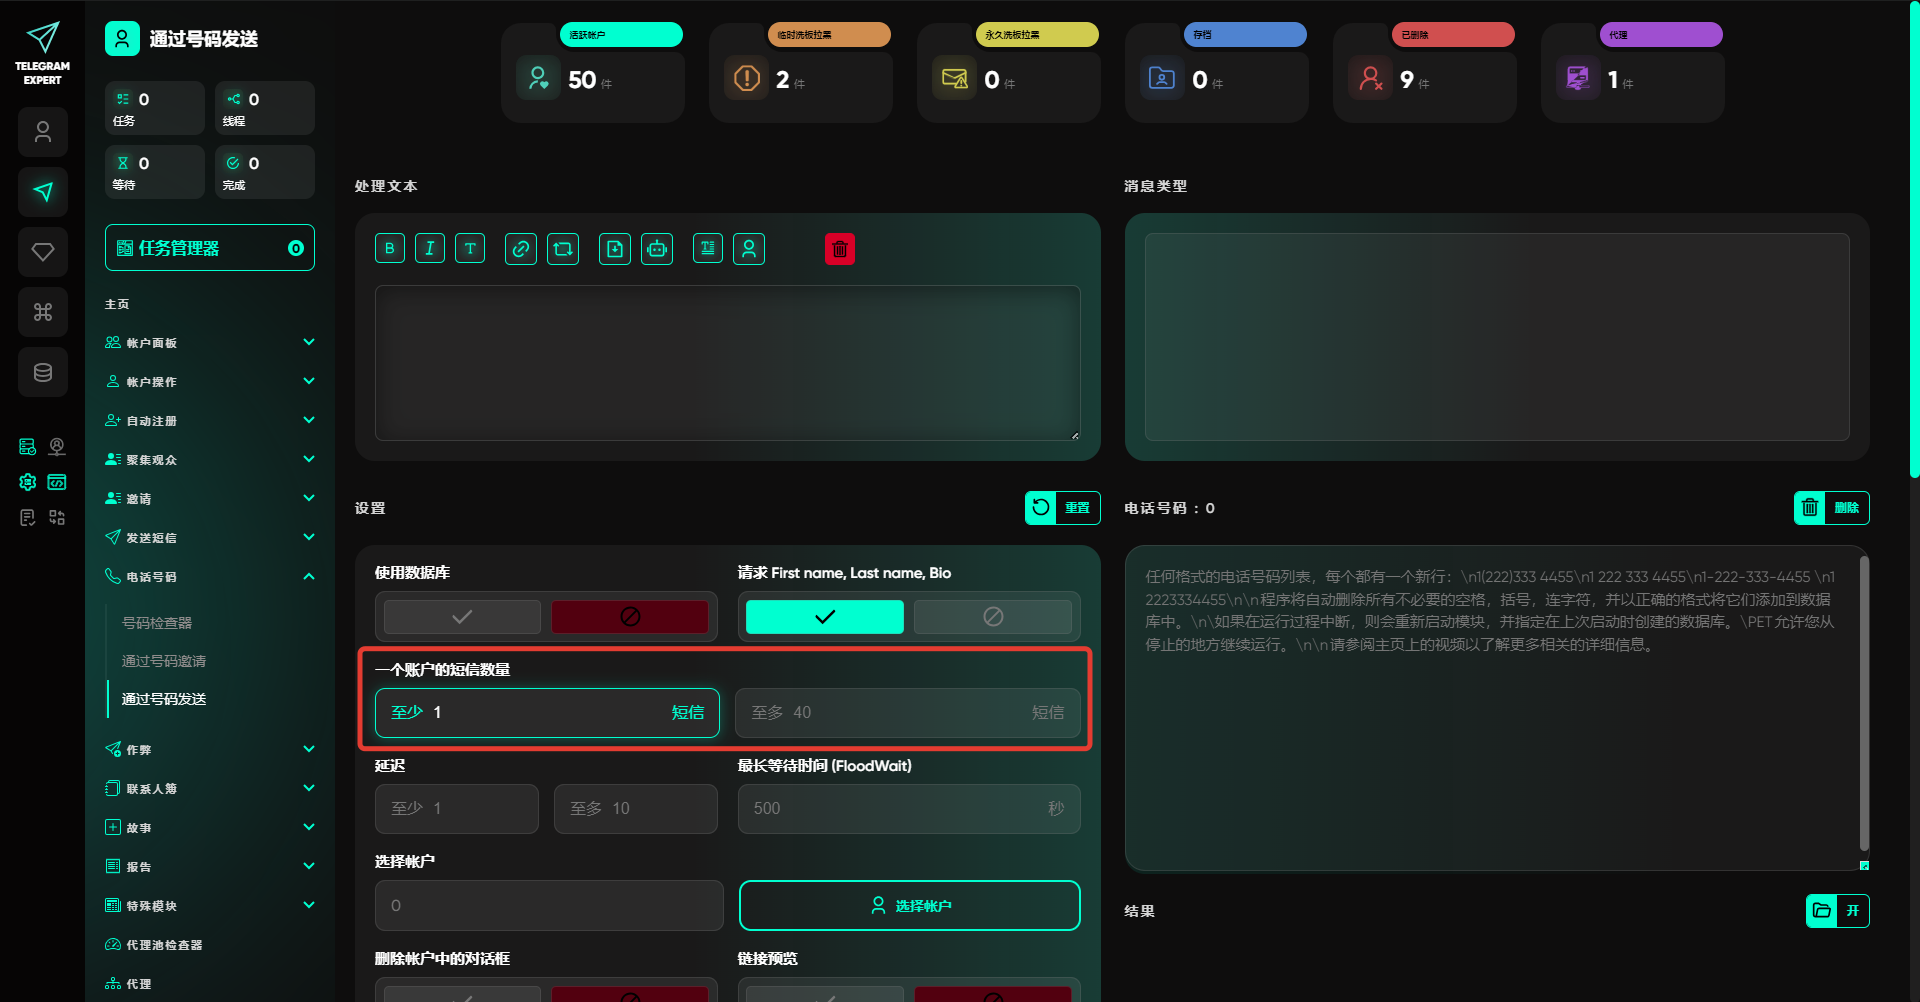Click the bold formatting icon

[390, 249]
